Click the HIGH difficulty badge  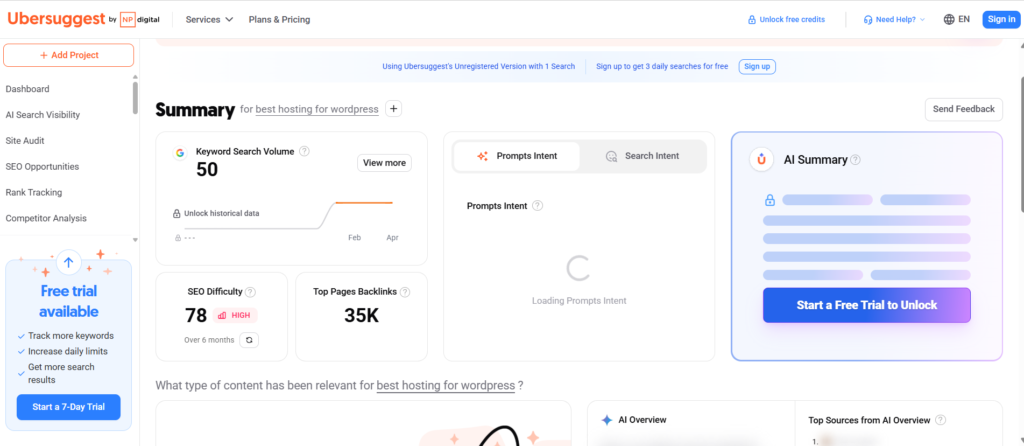235,315
